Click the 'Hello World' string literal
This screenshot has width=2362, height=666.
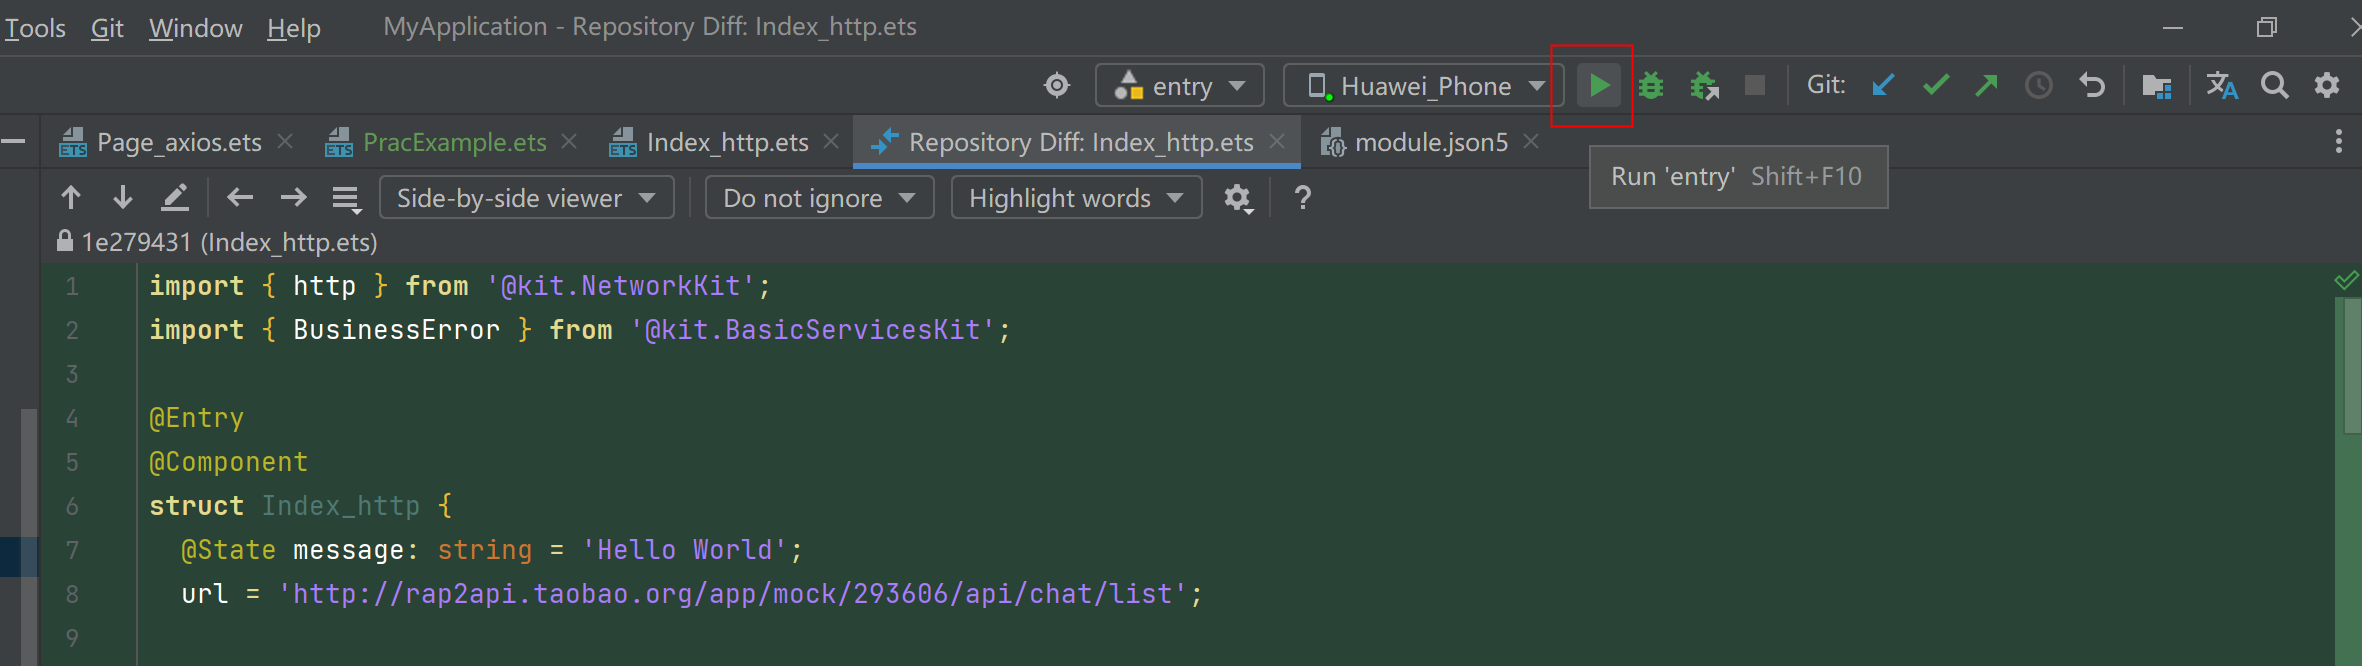coord(685,550)
